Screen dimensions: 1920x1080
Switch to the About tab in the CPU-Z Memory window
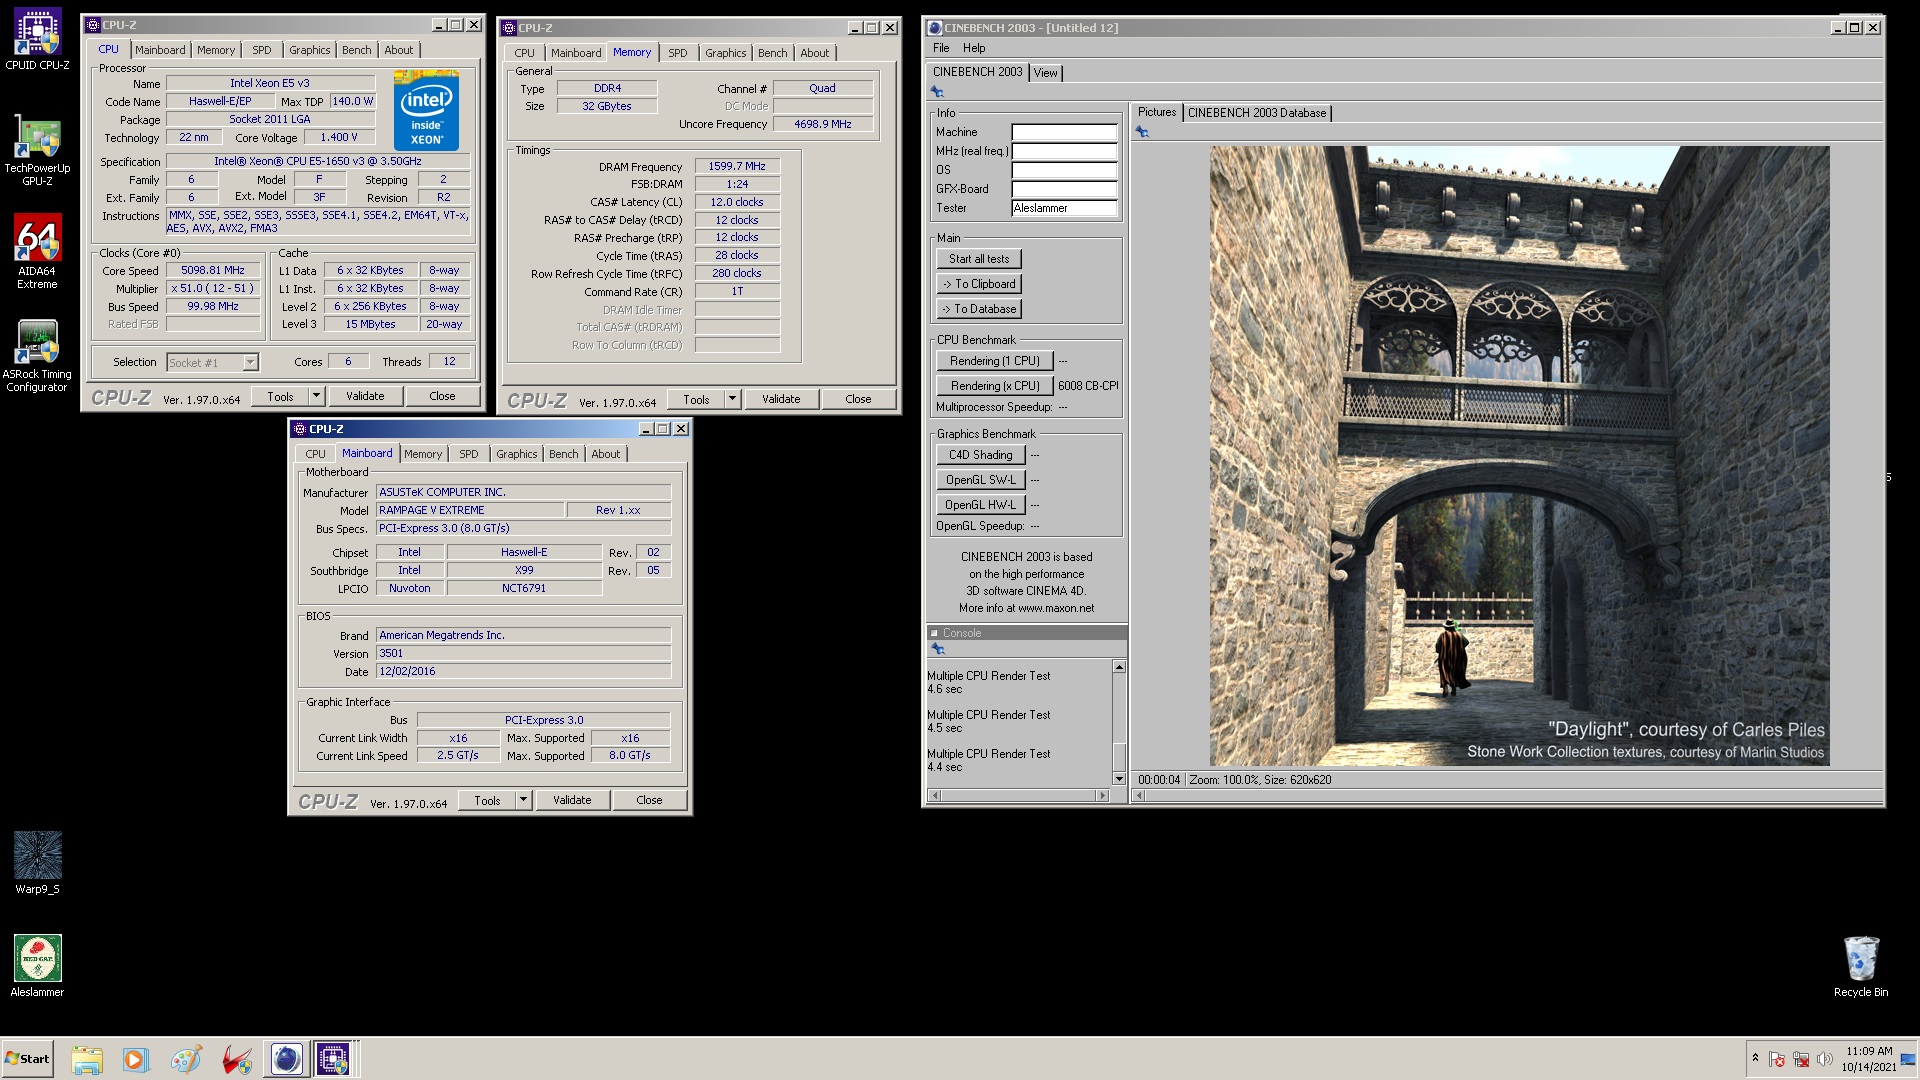pos(815,53)
